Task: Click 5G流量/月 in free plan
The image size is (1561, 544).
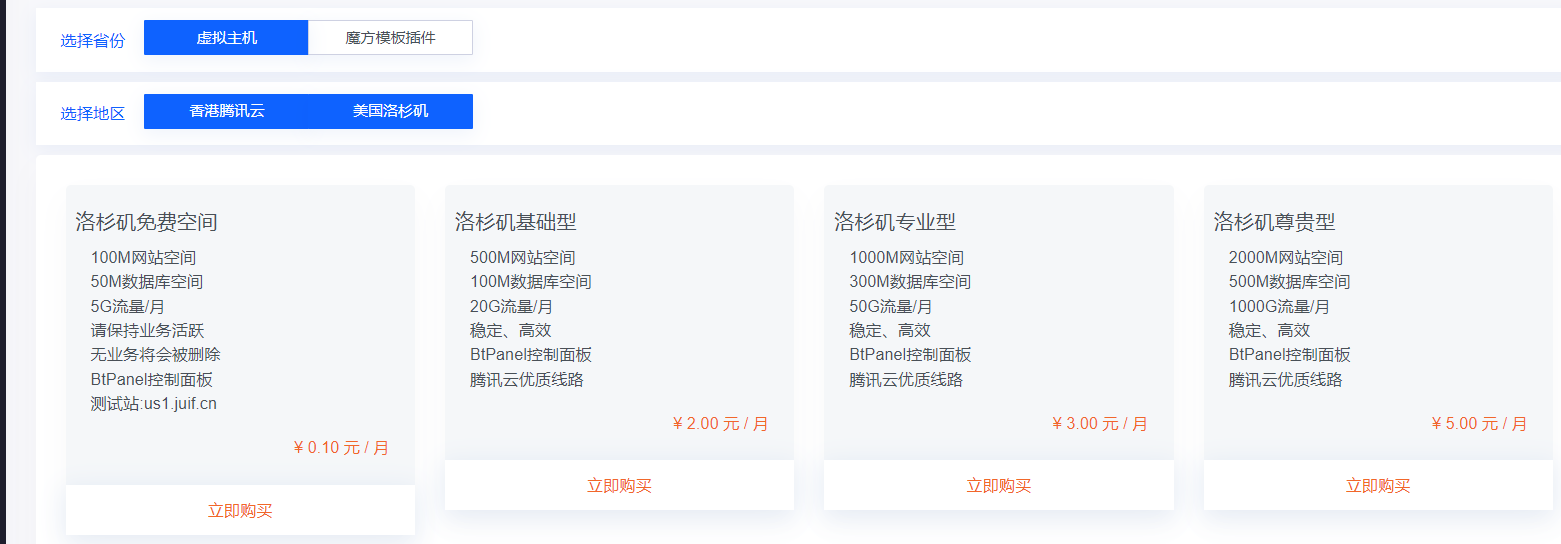Action: pyautogui.click(x=127, y=306)
